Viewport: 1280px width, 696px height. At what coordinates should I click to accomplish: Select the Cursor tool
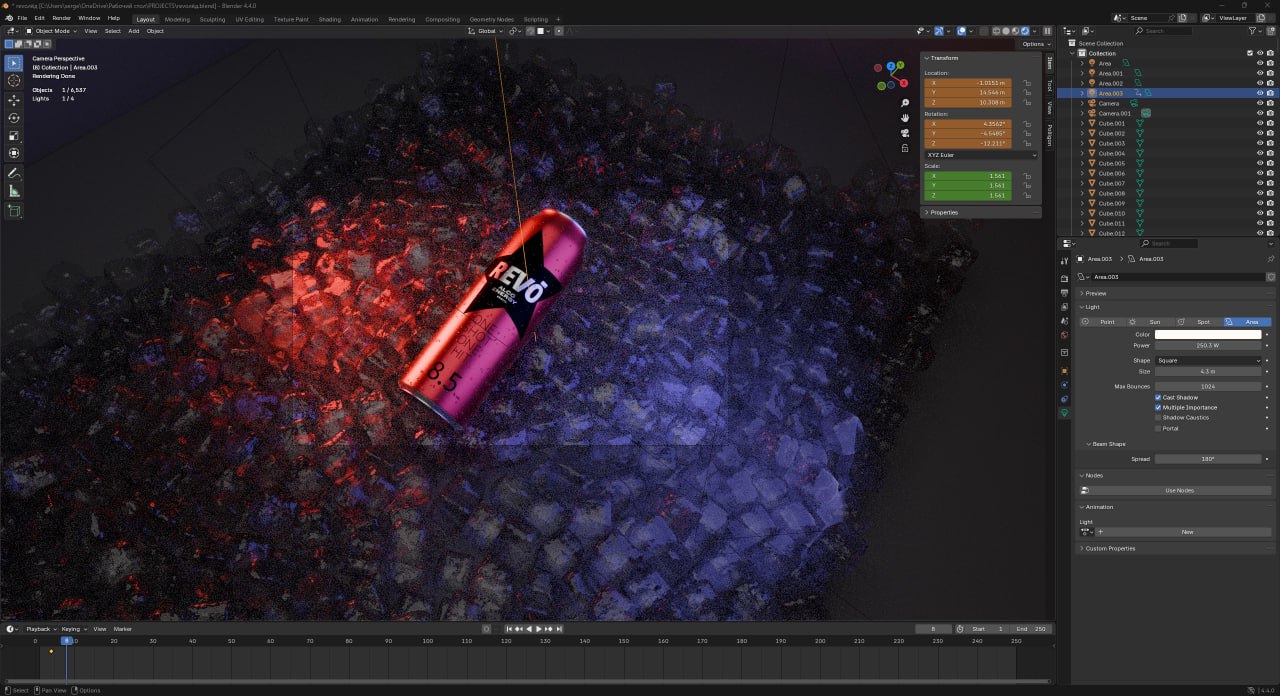pos(14,81)
